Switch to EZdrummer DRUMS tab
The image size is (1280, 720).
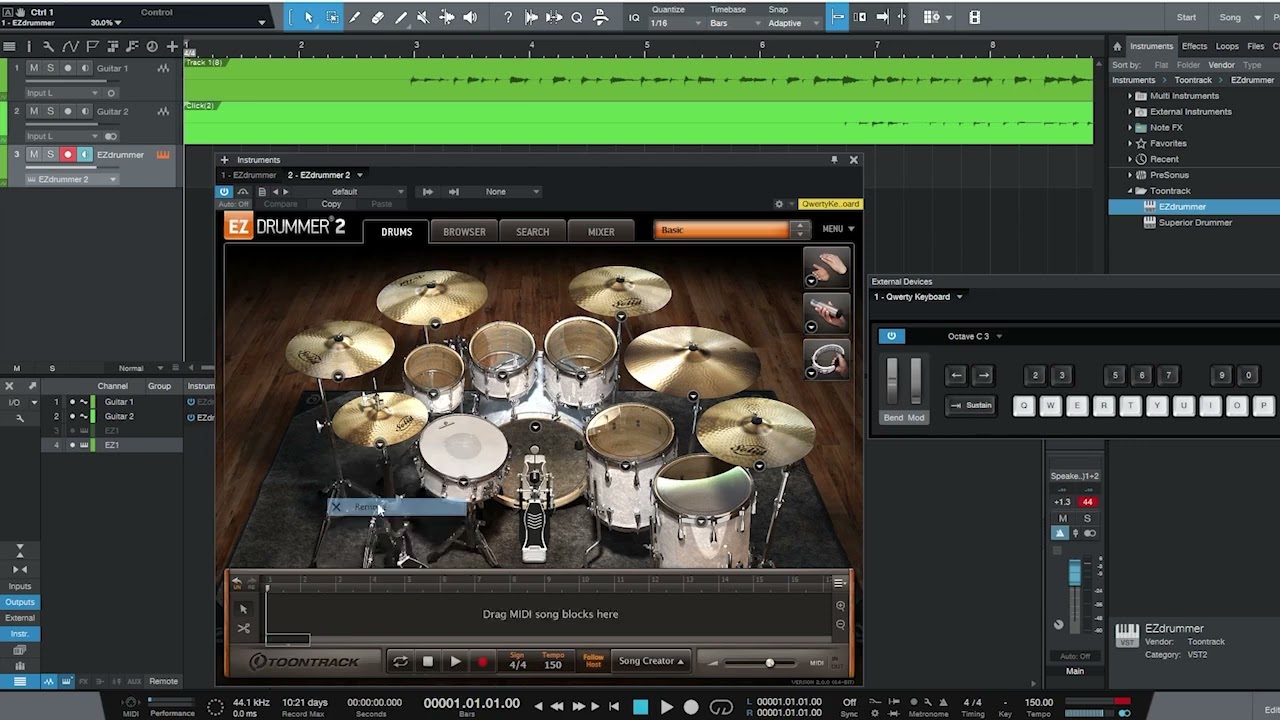click(396, 232)
